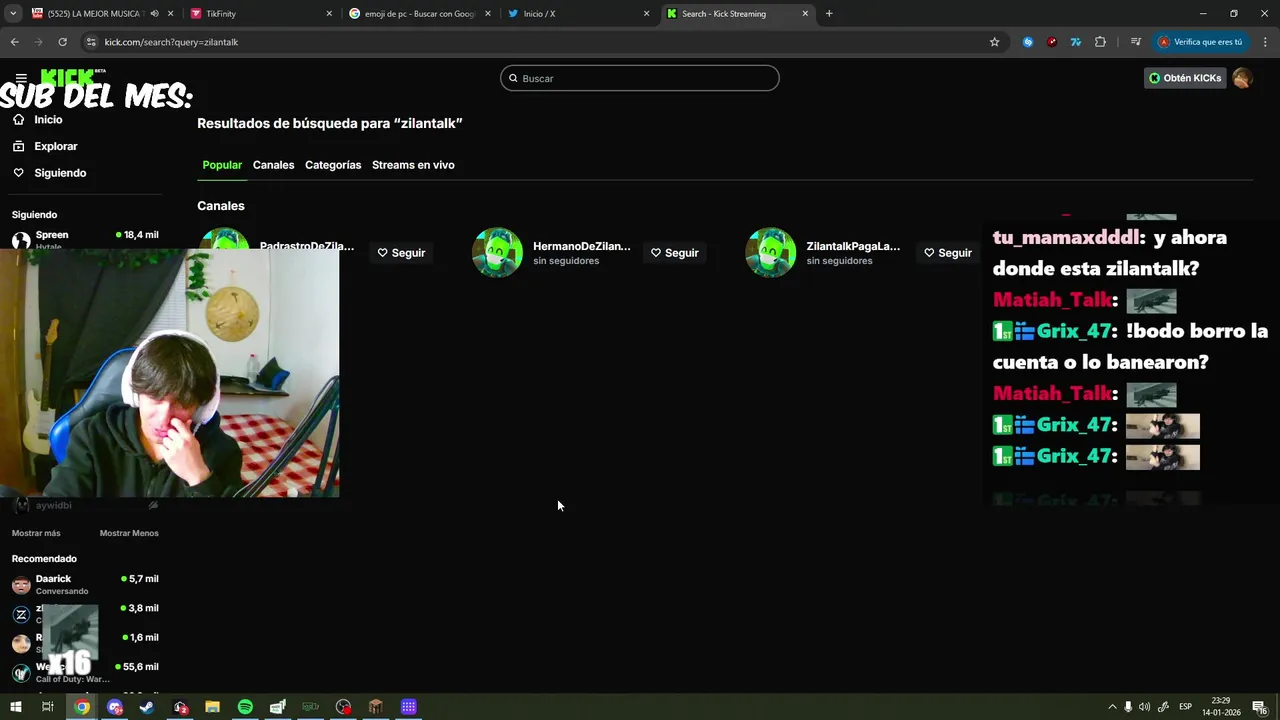The image size is (1280, 720).
Task: Open Spotify from the taskbar
Action: tap(245, 707)
